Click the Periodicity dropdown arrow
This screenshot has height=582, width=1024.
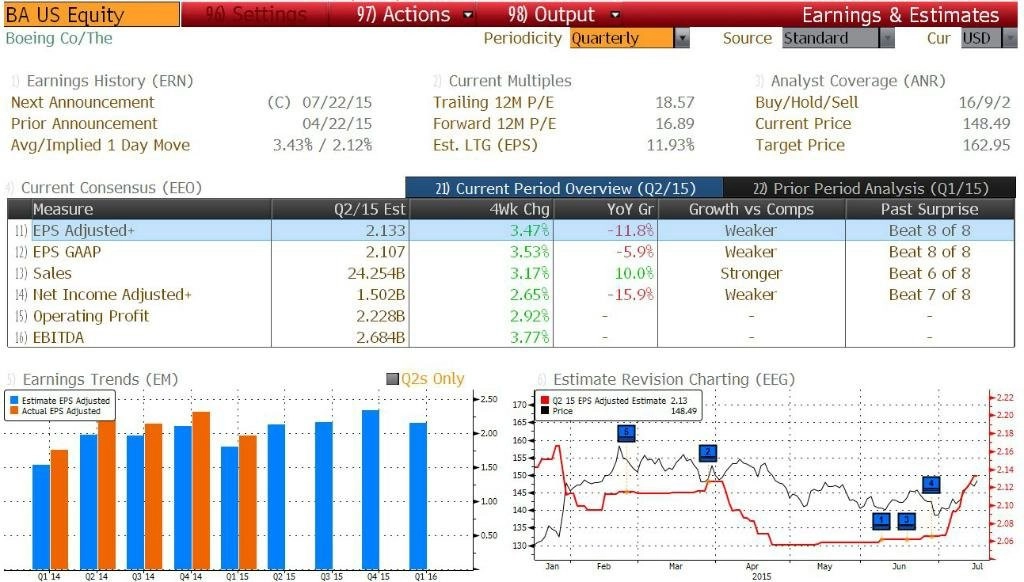pyautogui.click(x=681, y=39)
